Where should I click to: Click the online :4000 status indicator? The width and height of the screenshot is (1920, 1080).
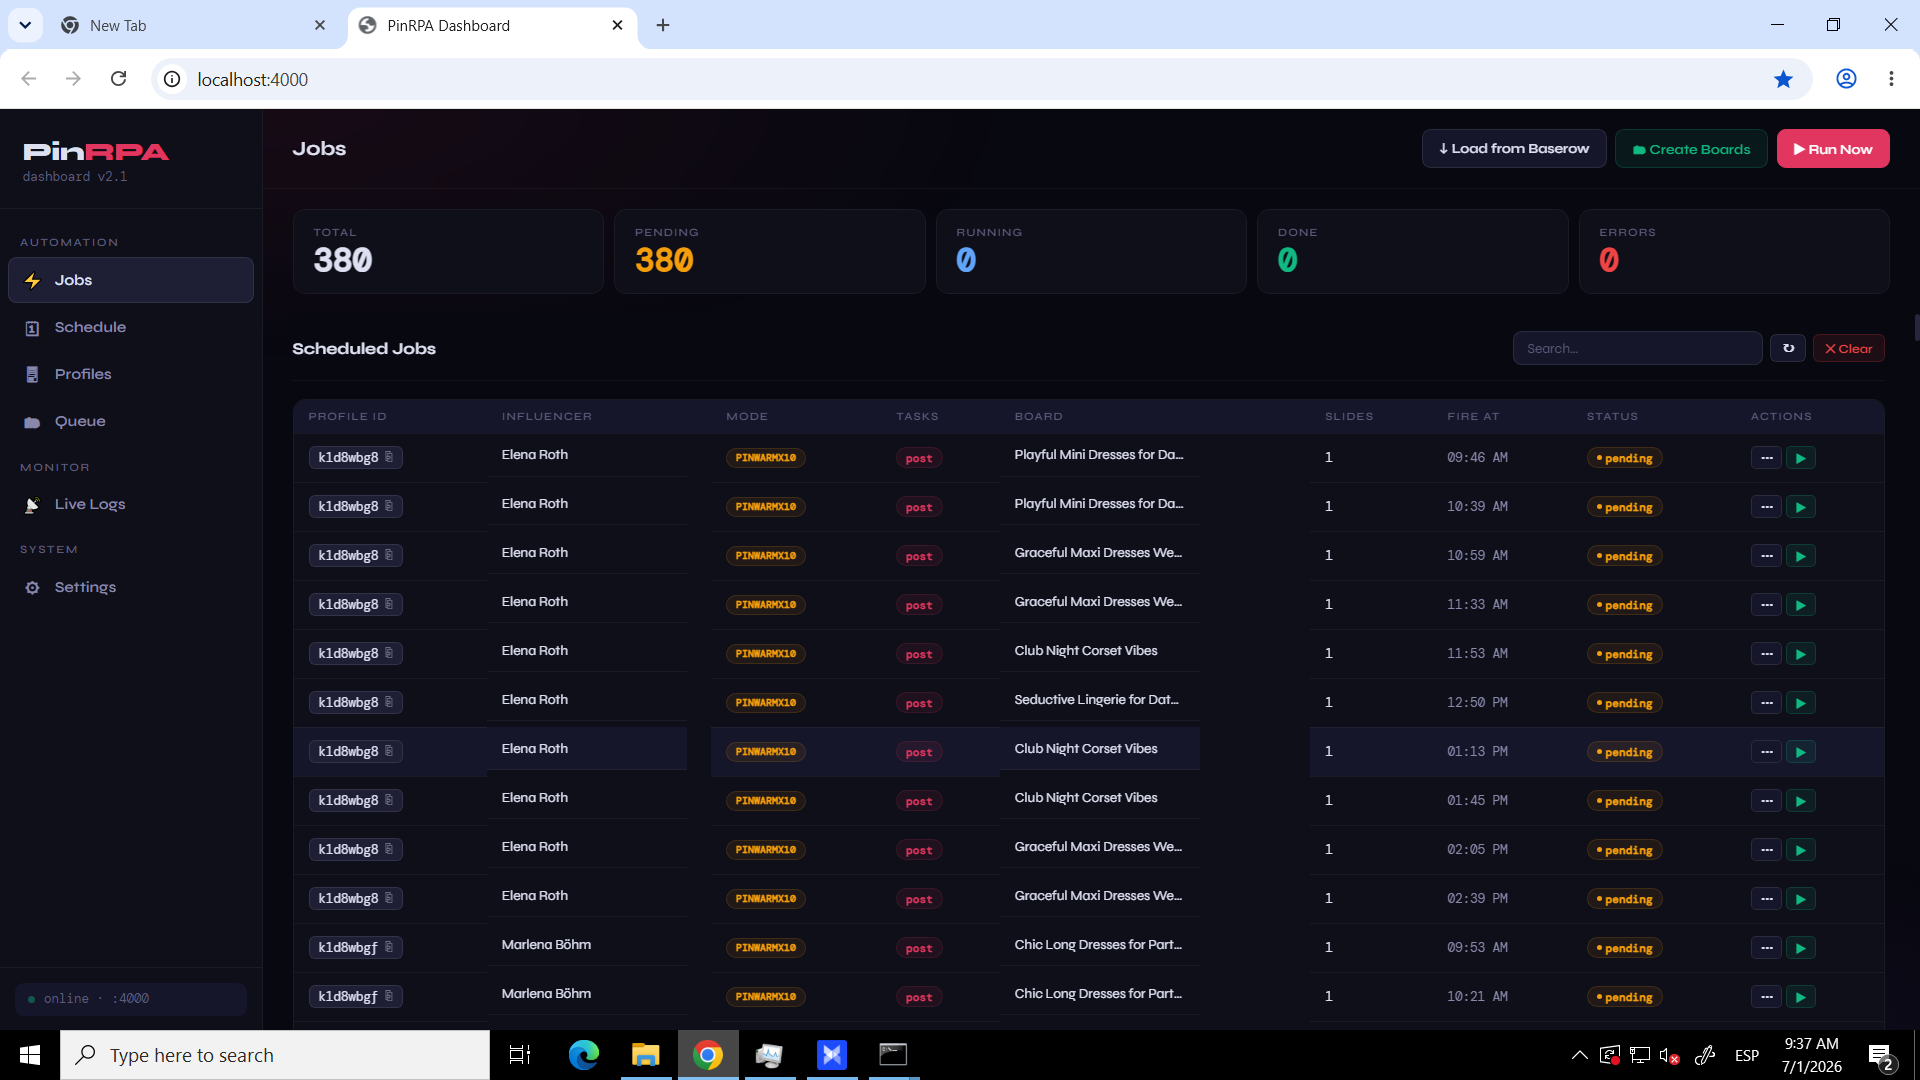(x=131, y=999)
